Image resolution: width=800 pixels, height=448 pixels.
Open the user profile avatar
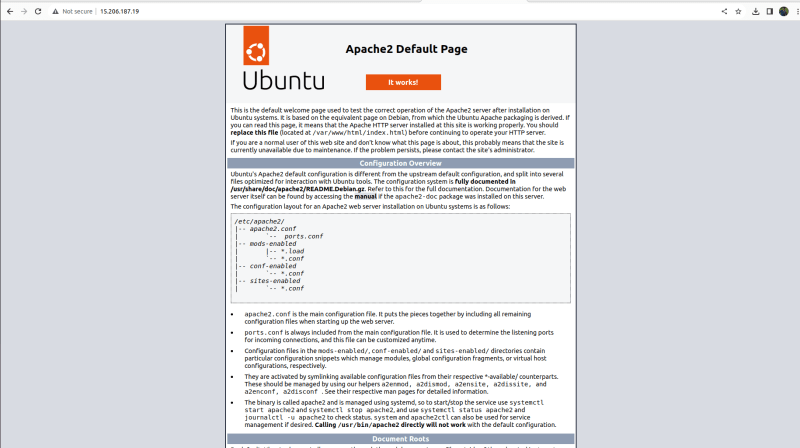[x=784, y=11]
